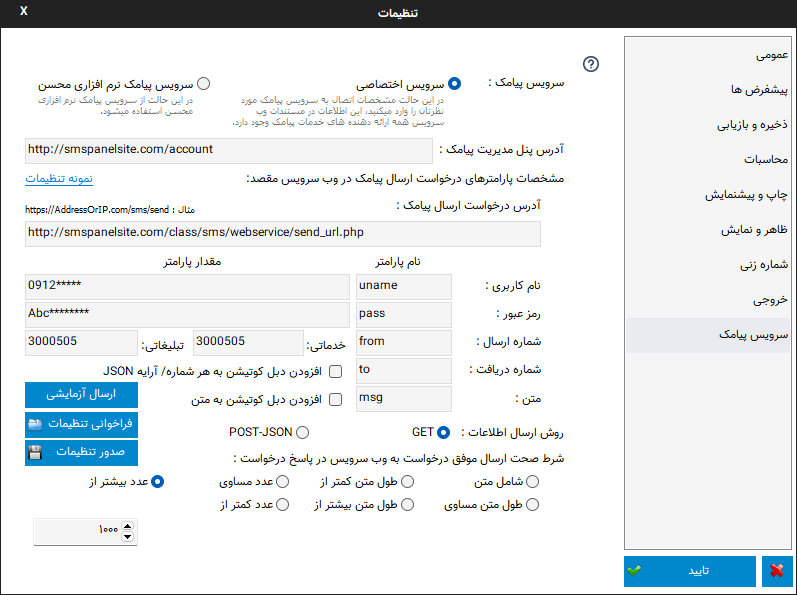Screen dimensions: 797x595
Task: Select طول متن بیشتر از condition
Action: [408, 505]
